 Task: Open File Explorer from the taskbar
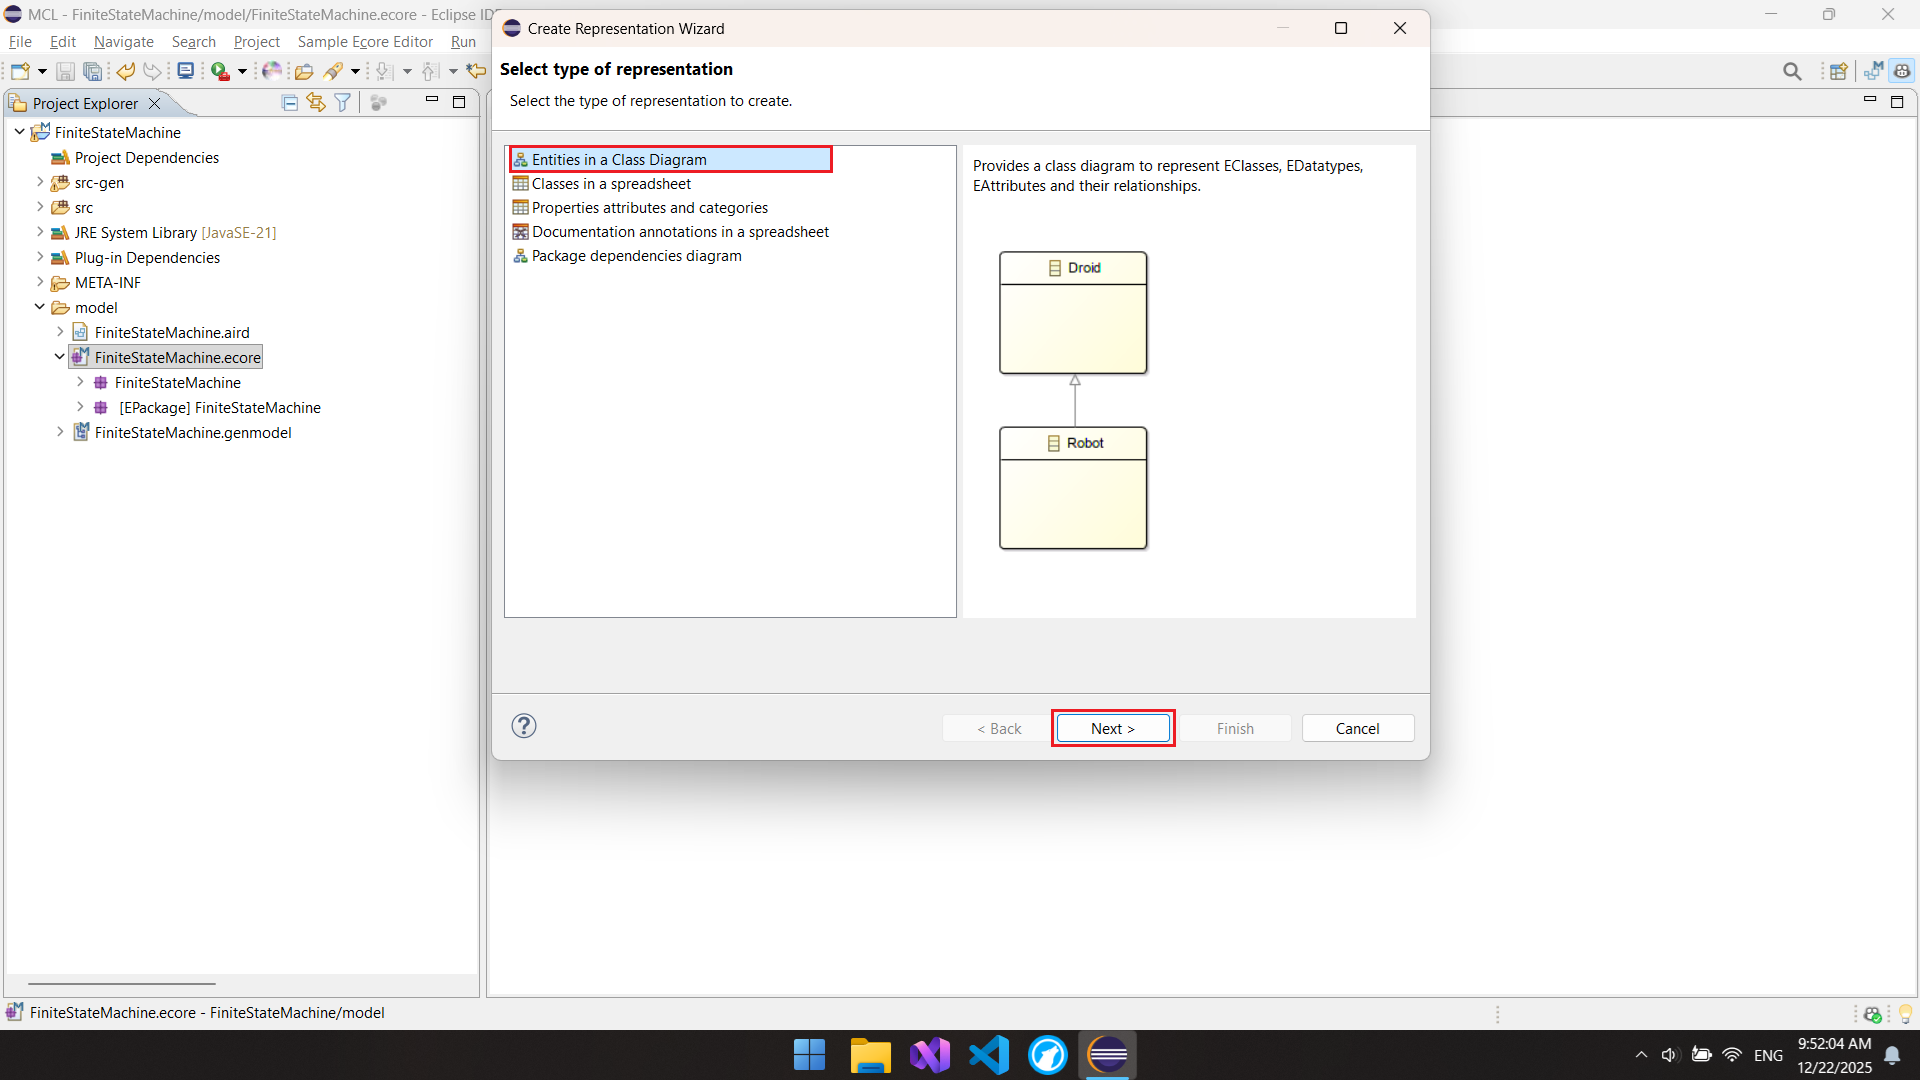pos(870,1055)
